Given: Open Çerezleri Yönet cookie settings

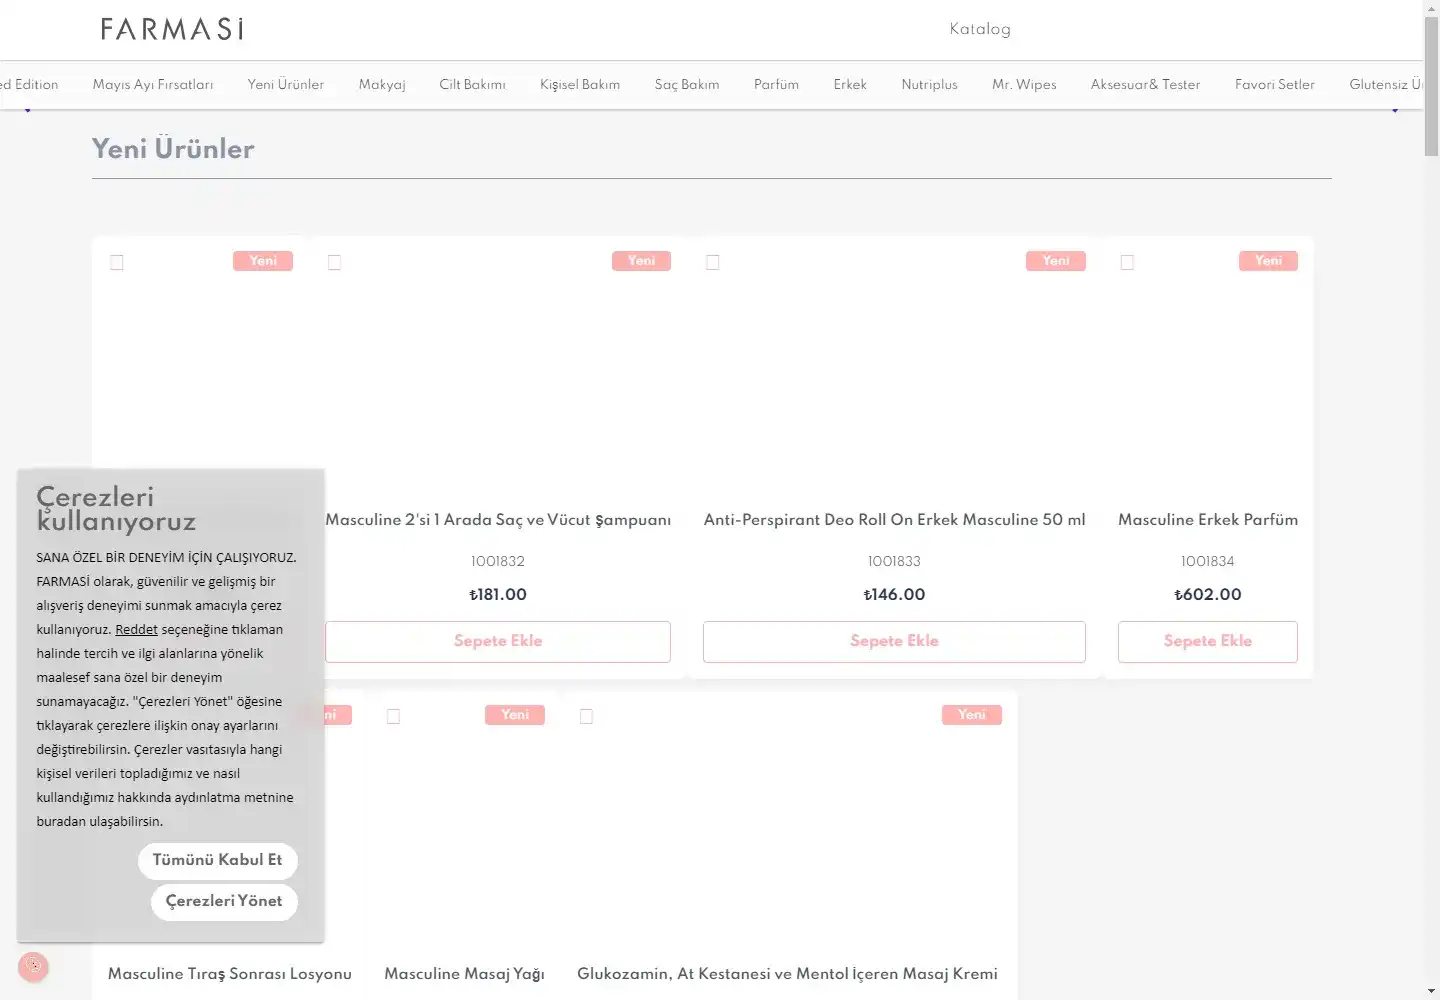Looking at the screenshot, I should [224, 901].
